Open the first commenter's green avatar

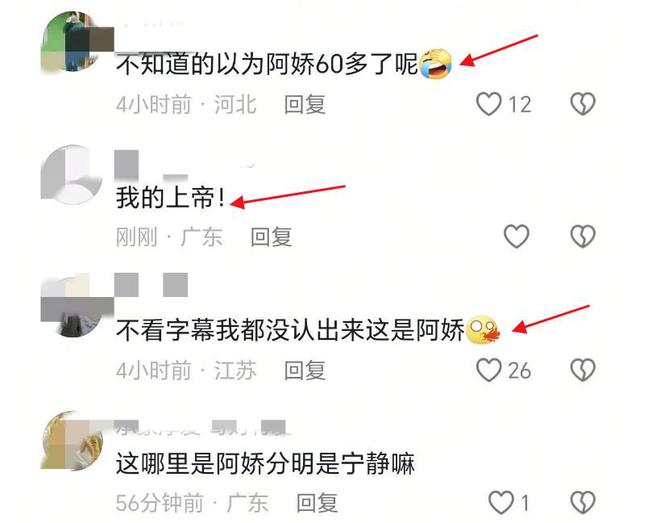click(x=72, y=41)
